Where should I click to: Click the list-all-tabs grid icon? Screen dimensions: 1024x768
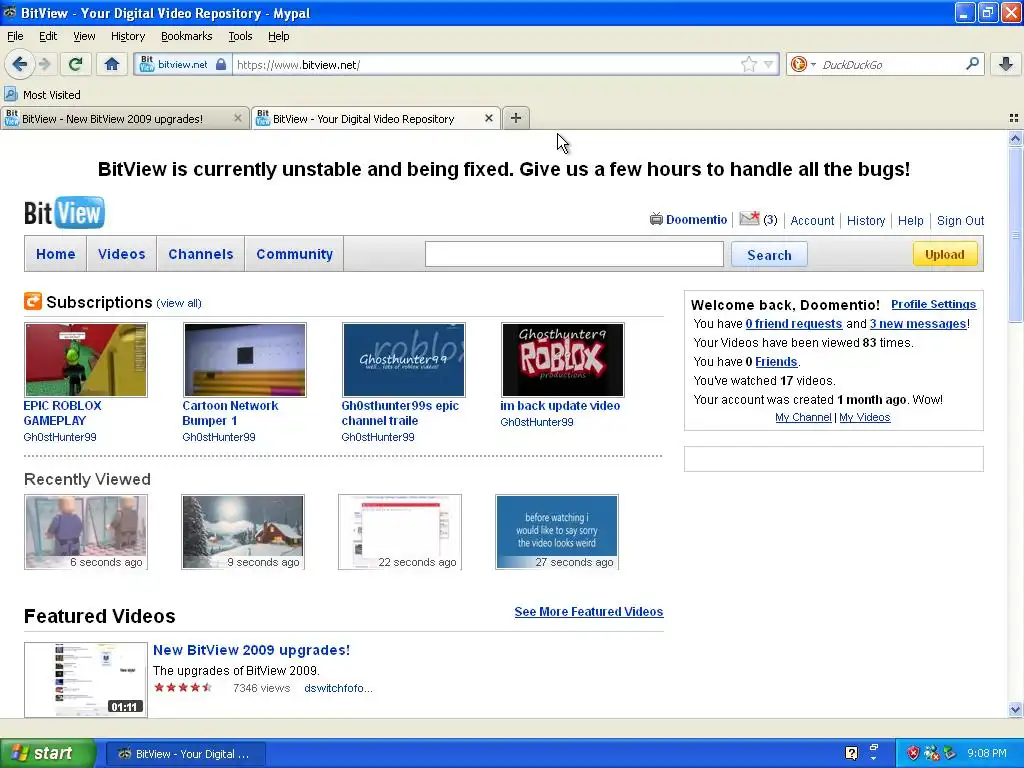point(1014,118)
